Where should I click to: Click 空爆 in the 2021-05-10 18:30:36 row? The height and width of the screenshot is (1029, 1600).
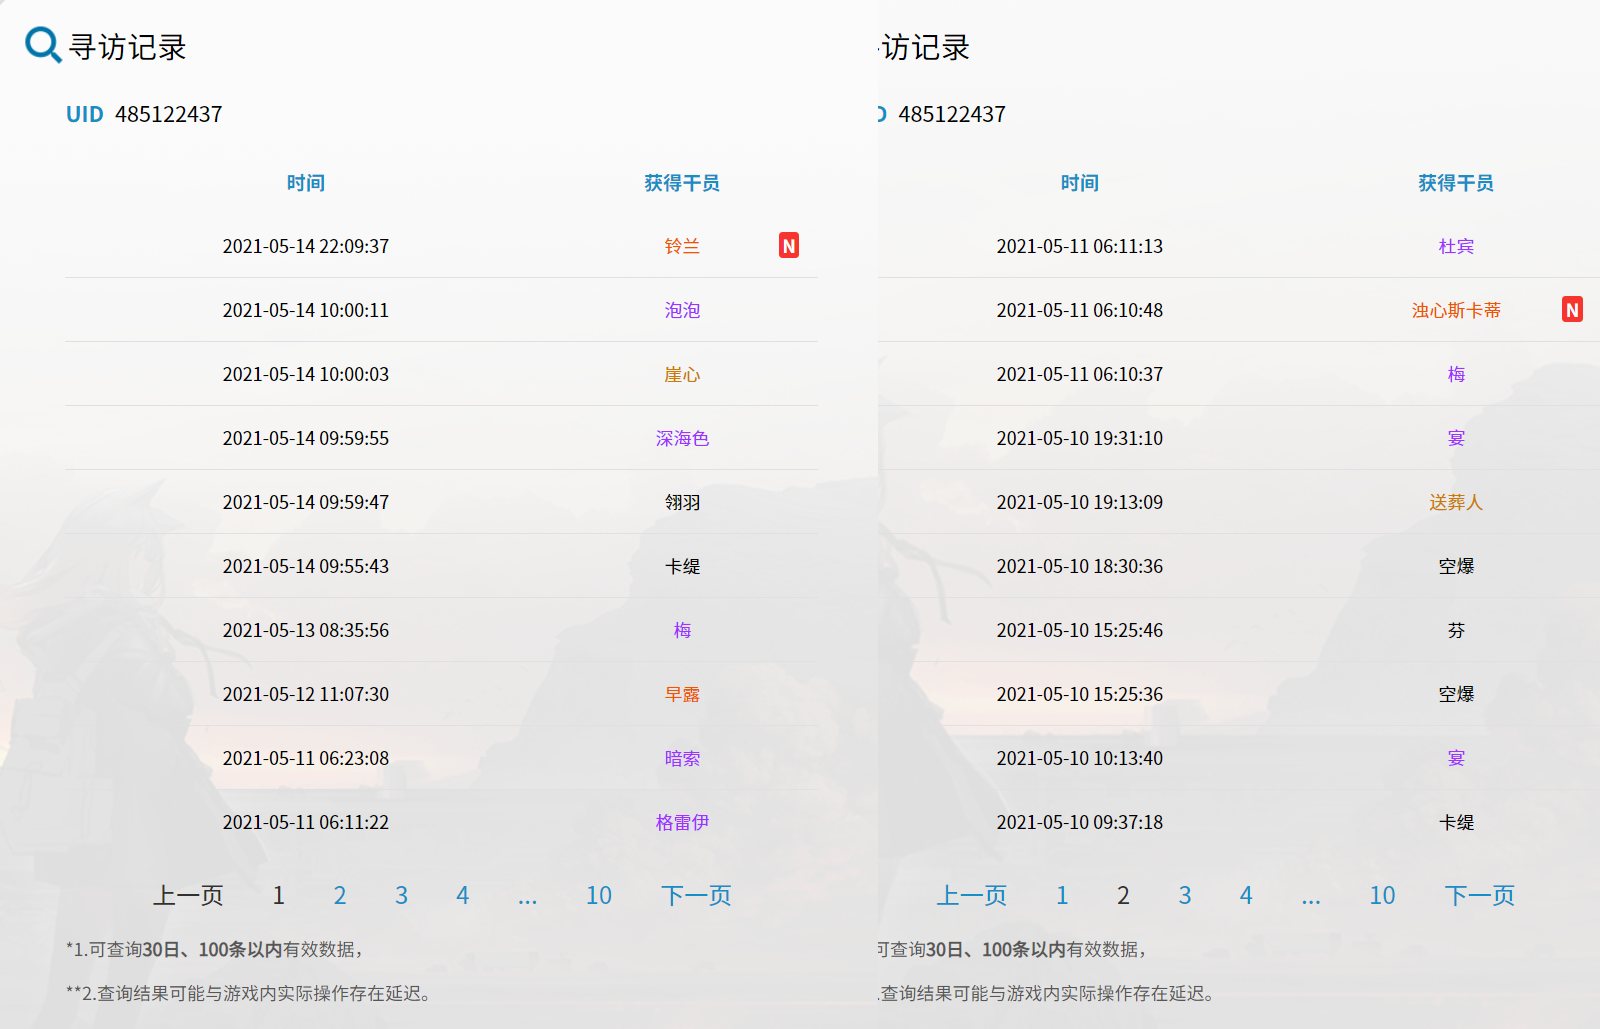pos(1456,566)
